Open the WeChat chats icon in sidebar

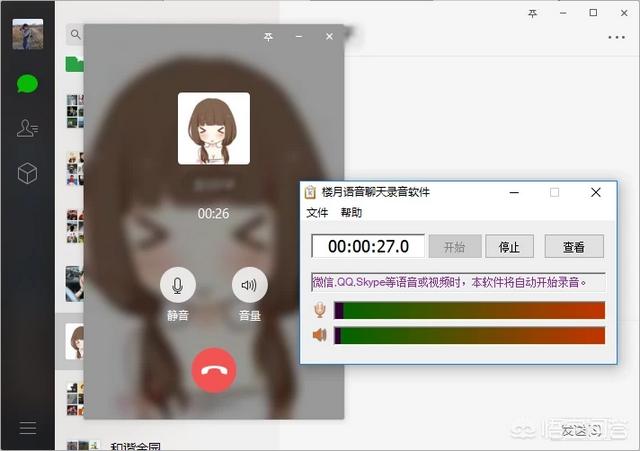(x=27, y=83)
